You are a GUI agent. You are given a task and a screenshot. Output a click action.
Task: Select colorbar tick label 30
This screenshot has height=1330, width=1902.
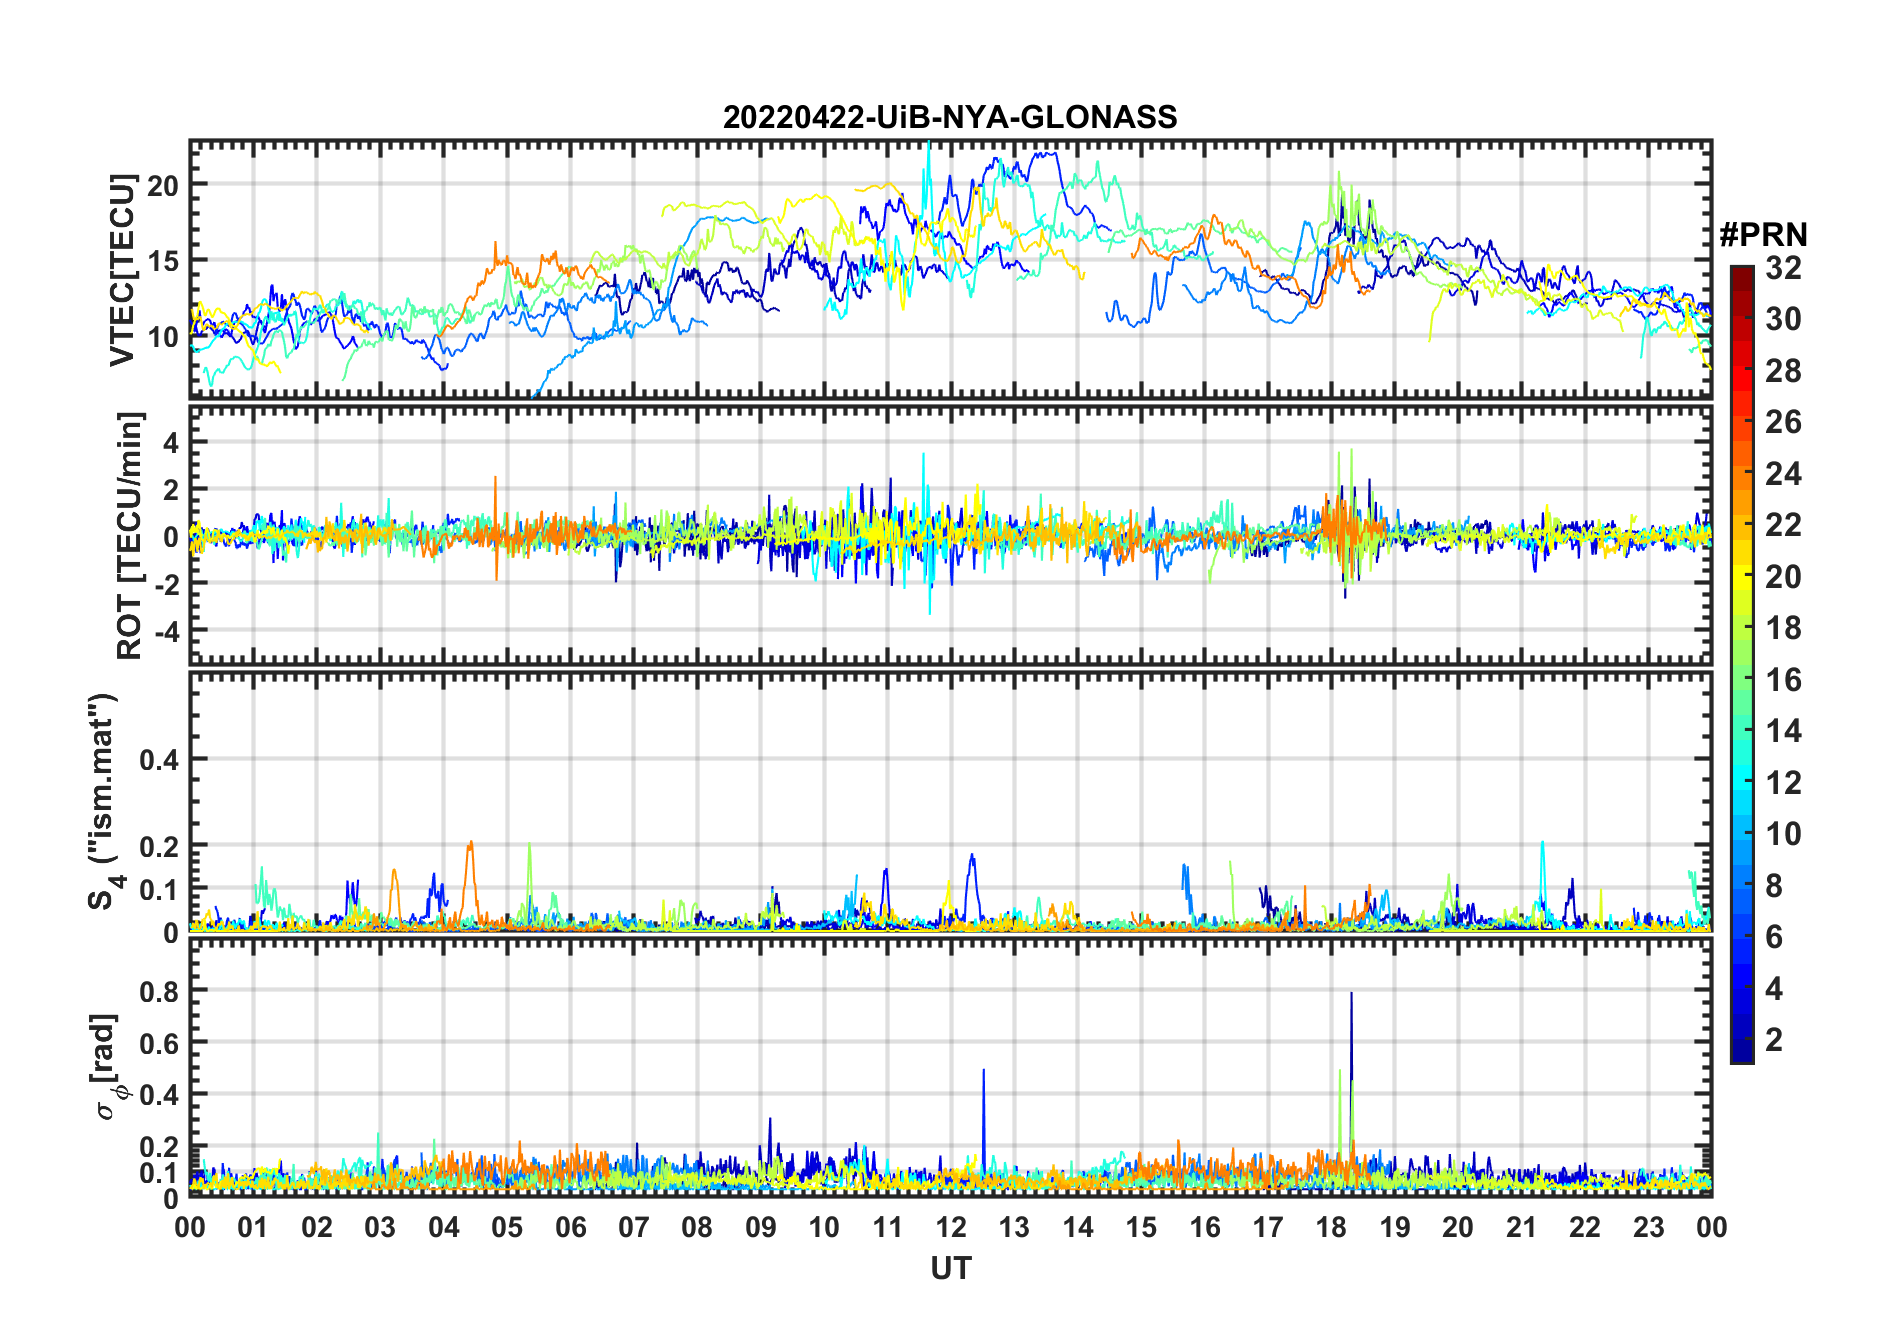pos(1783,319)
